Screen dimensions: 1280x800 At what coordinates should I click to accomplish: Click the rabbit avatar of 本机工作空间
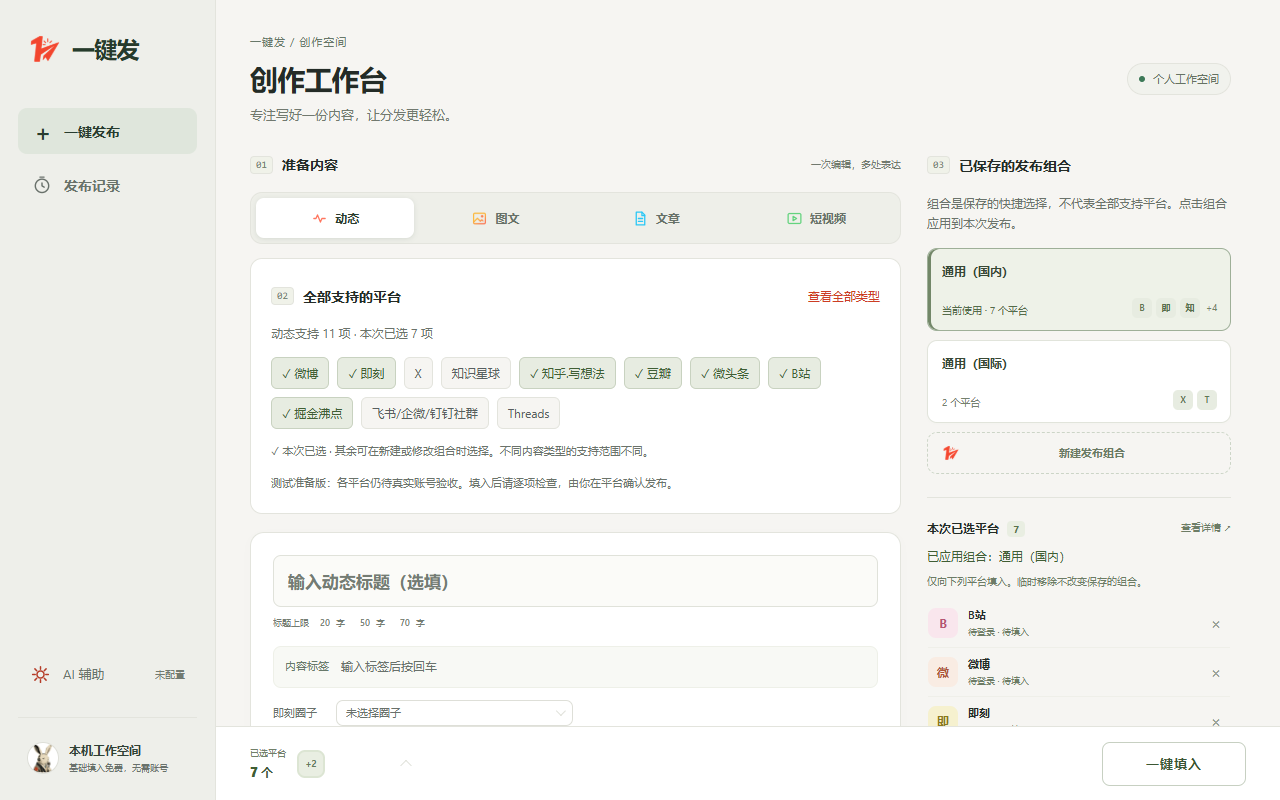[43, 758]
